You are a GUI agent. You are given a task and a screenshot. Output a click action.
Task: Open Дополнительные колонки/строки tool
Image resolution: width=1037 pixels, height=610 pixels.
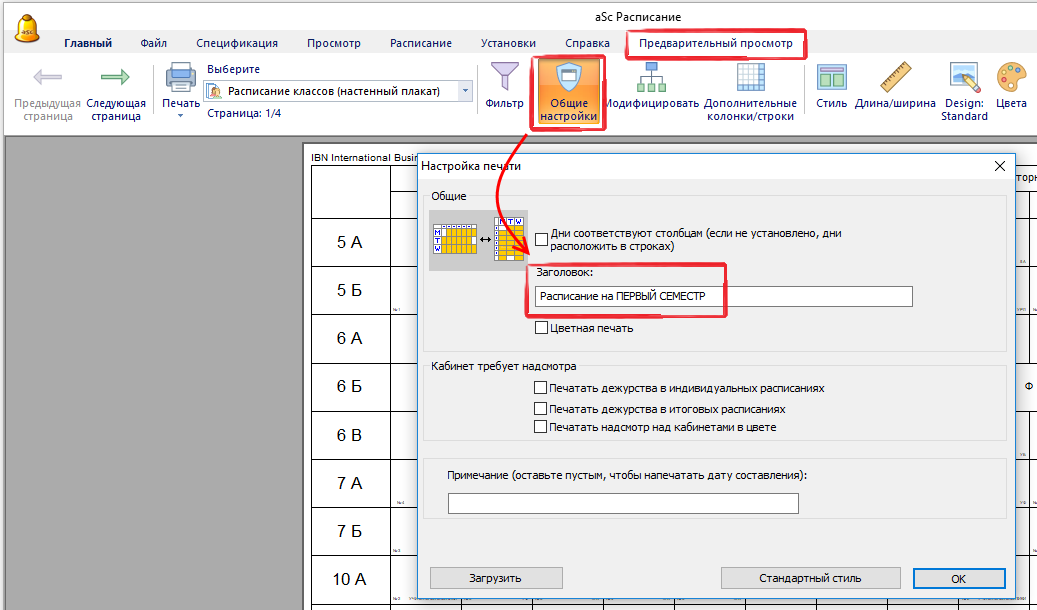point(750,78)
